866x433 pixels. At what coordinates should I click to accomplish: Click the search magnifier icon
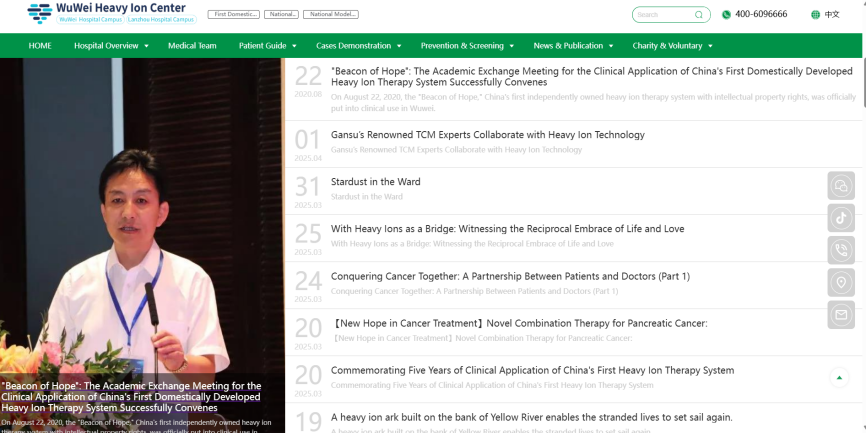click(x=699, y=15)
